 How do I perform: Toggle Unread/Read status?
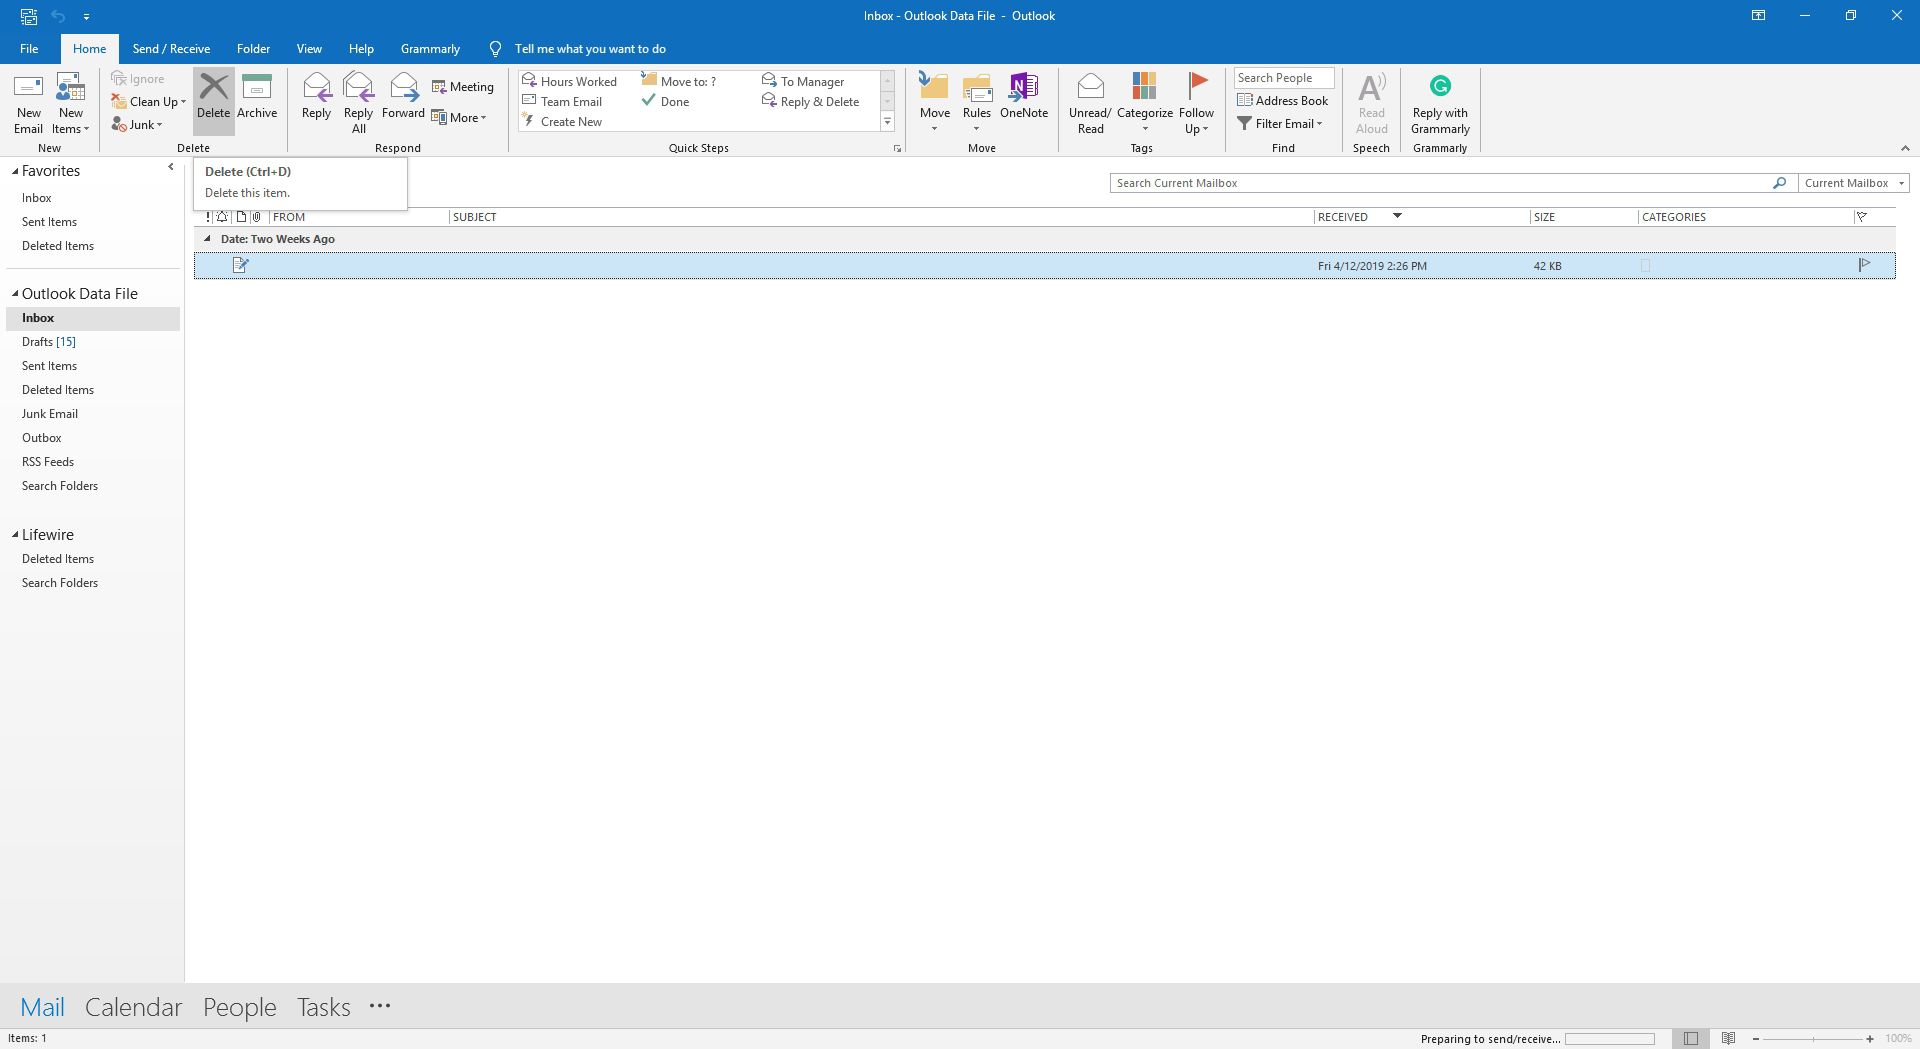click(1090, 103)
